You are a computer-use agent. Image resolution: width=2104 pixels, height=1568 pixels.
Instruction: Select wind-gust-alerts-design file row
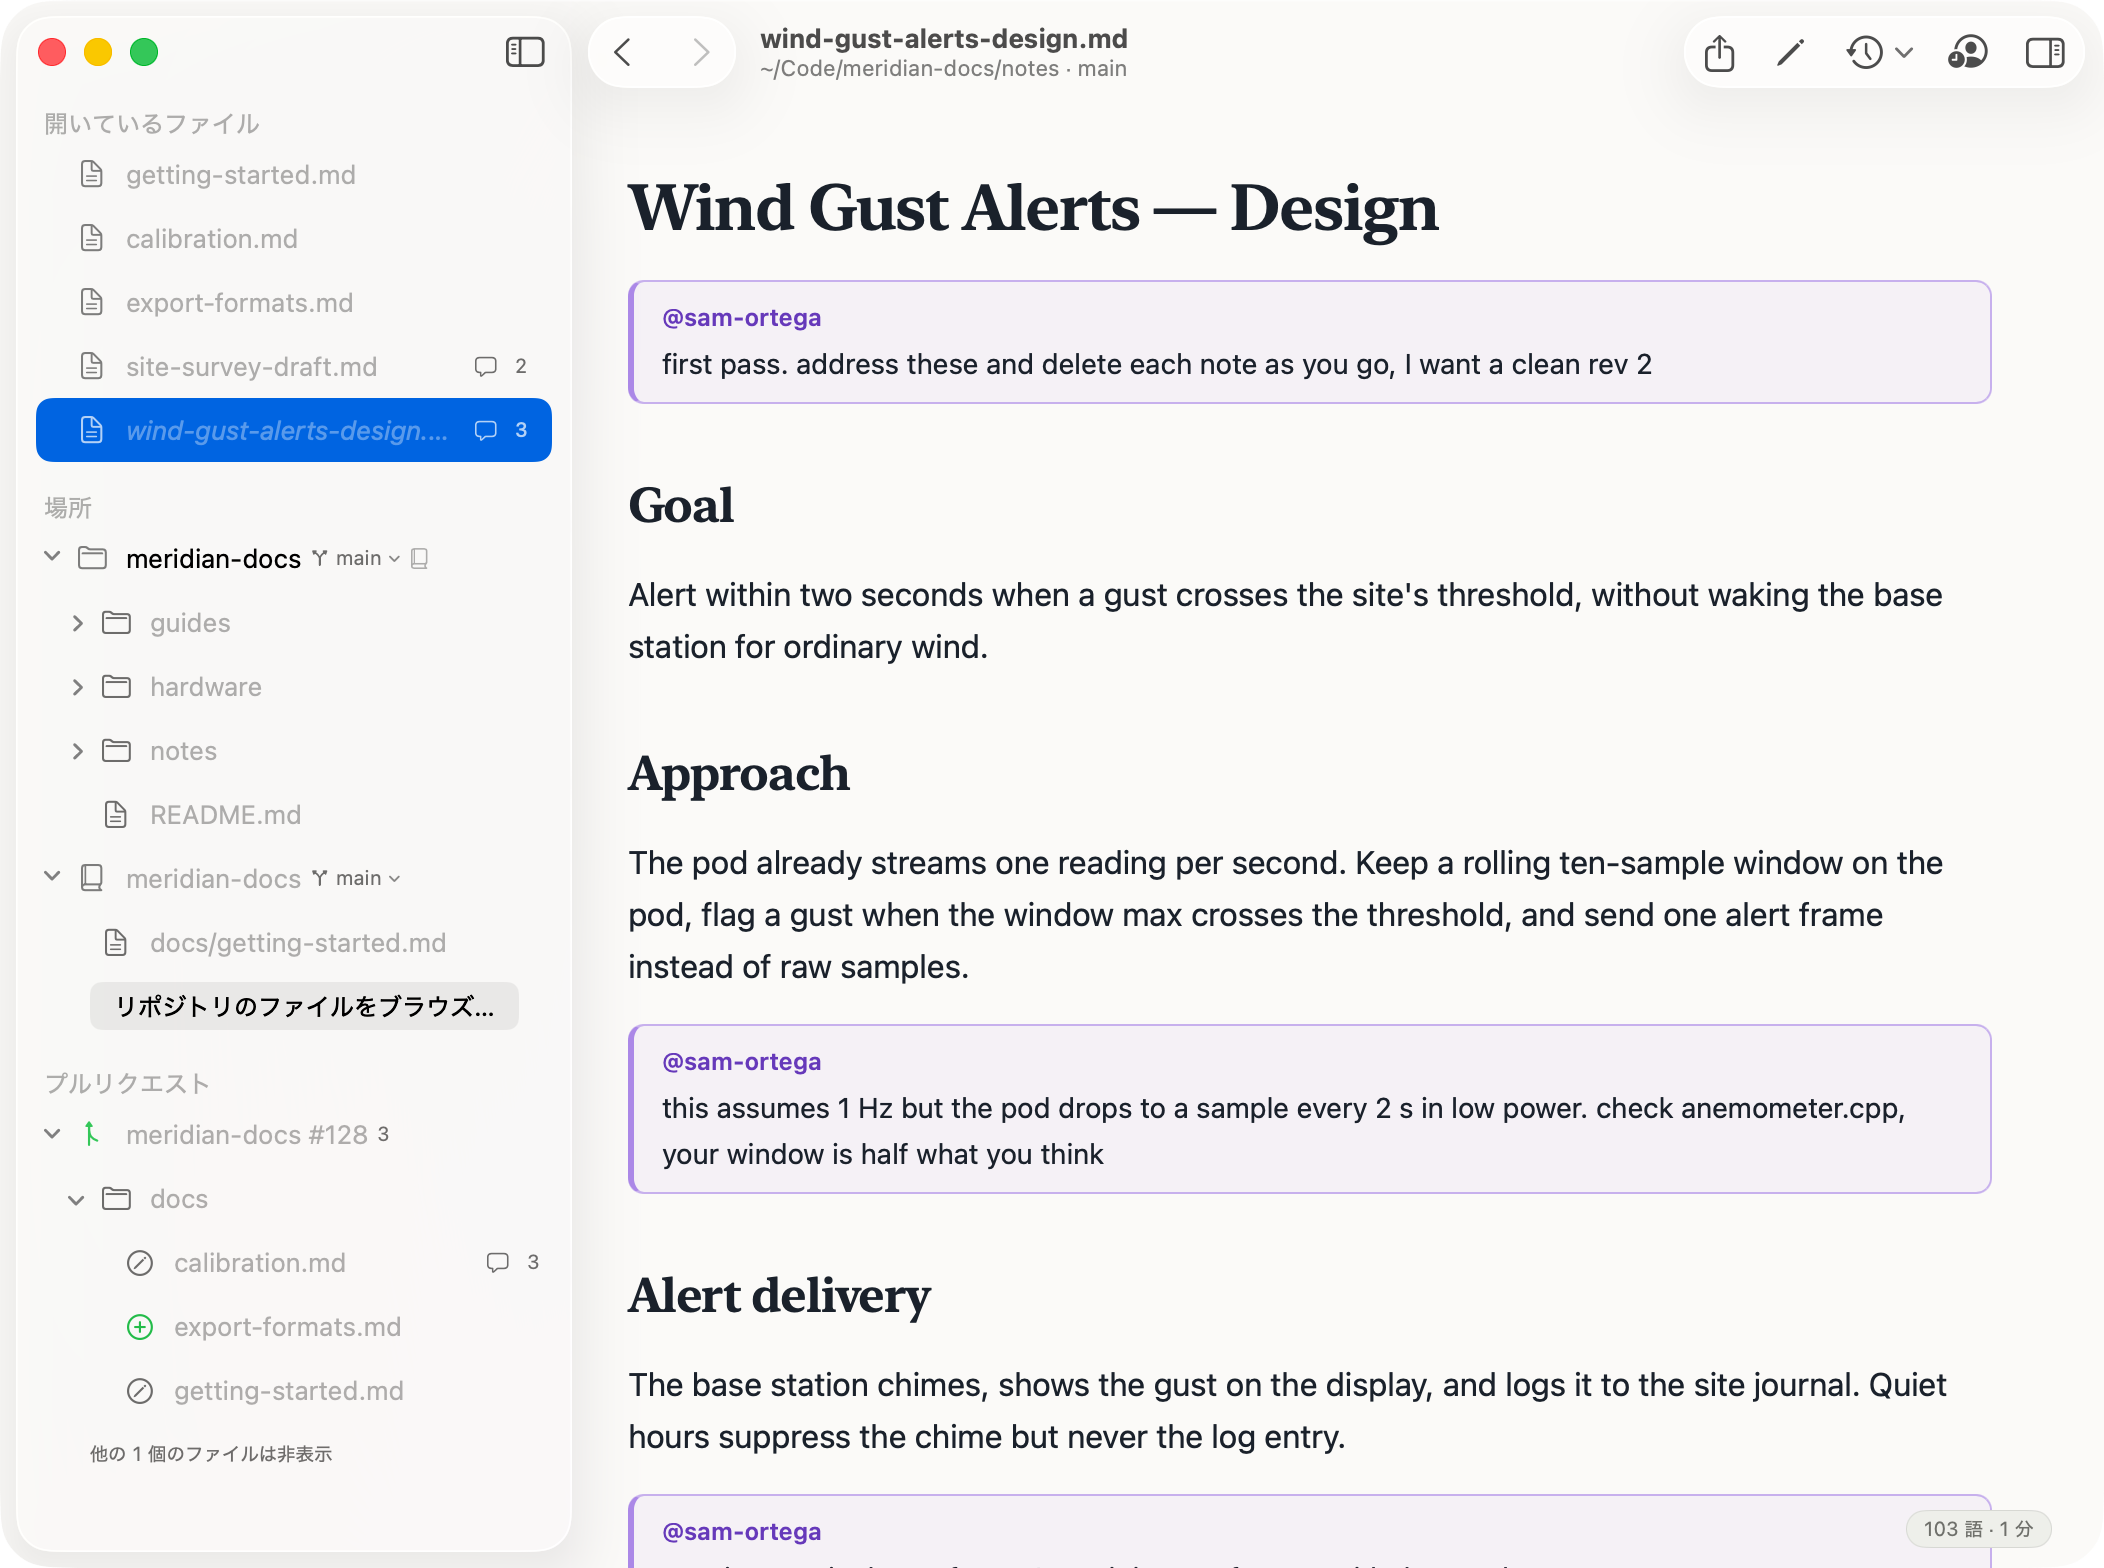coord(294,430)
